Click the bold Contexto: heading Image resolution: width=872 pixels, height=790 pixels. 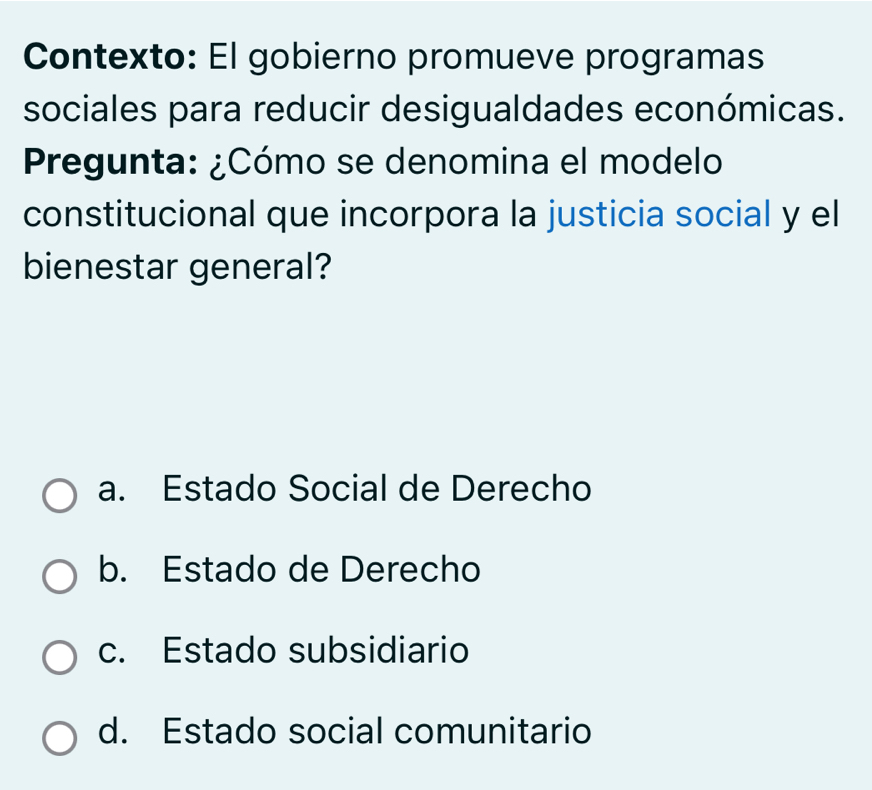(110, 57)
